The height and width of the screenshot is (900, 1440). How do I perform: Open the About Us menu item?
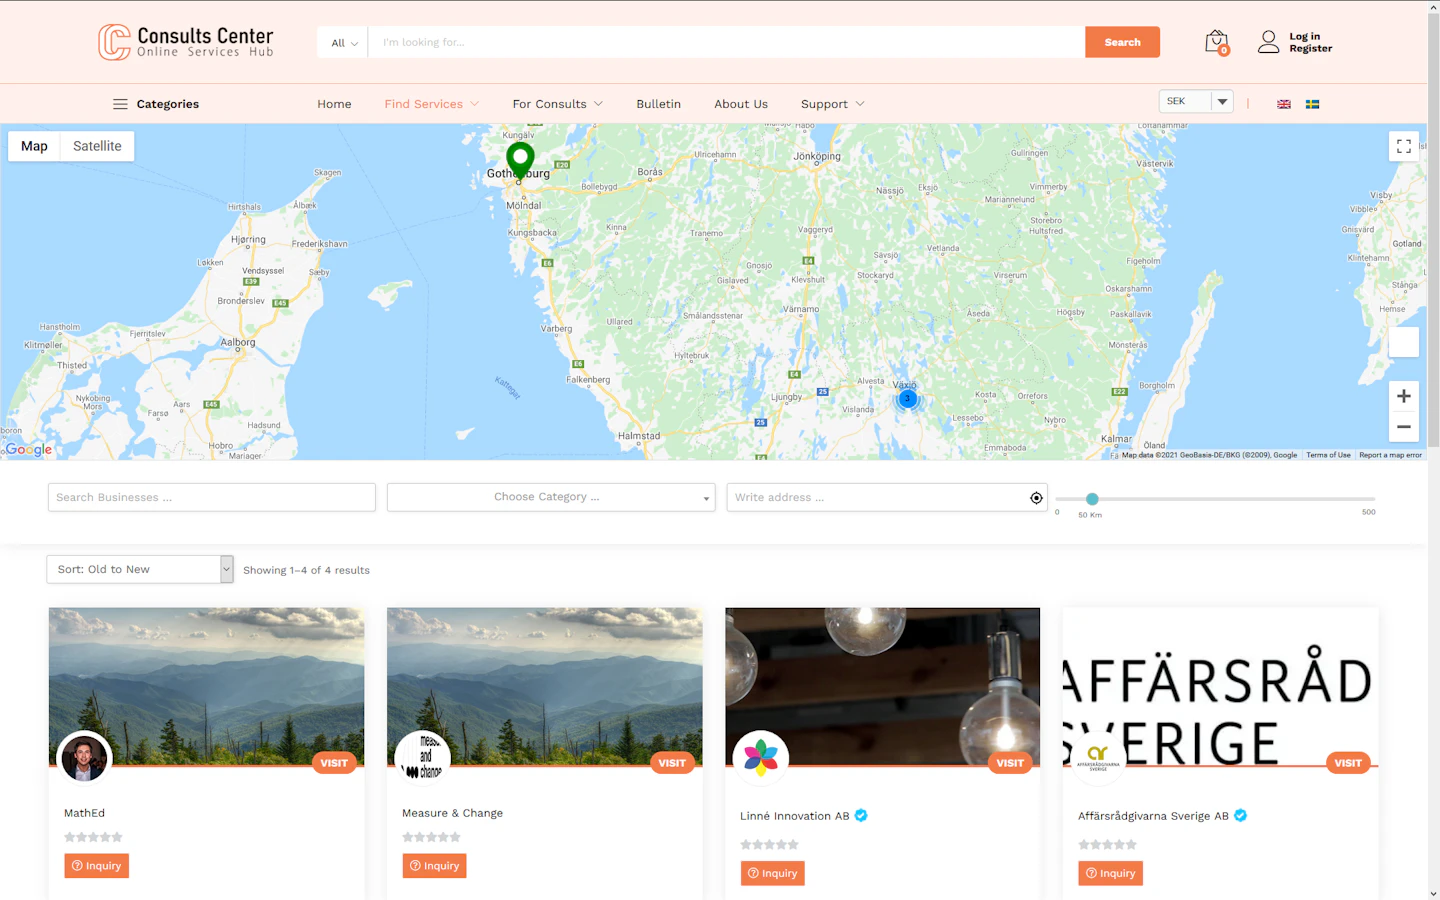tap(741, 104)
